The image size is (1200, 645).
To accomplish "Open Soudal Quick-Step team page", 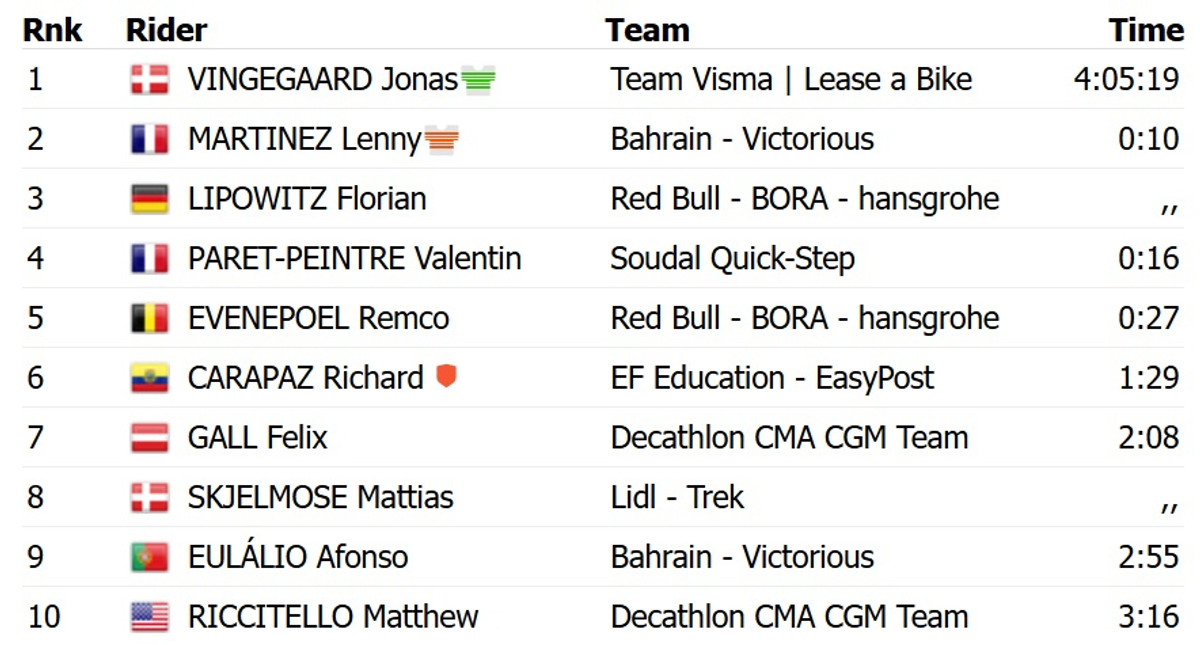I will click(732, 259).
